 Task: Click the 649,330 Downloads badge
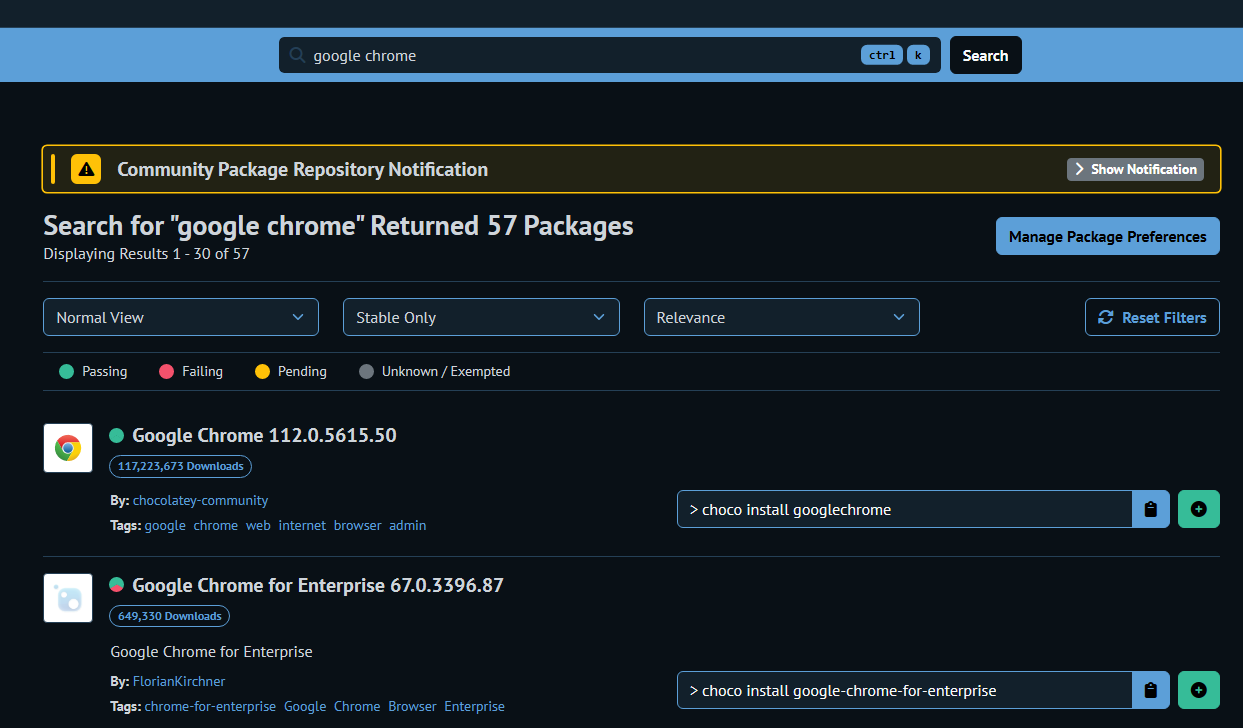pos(169,616)
